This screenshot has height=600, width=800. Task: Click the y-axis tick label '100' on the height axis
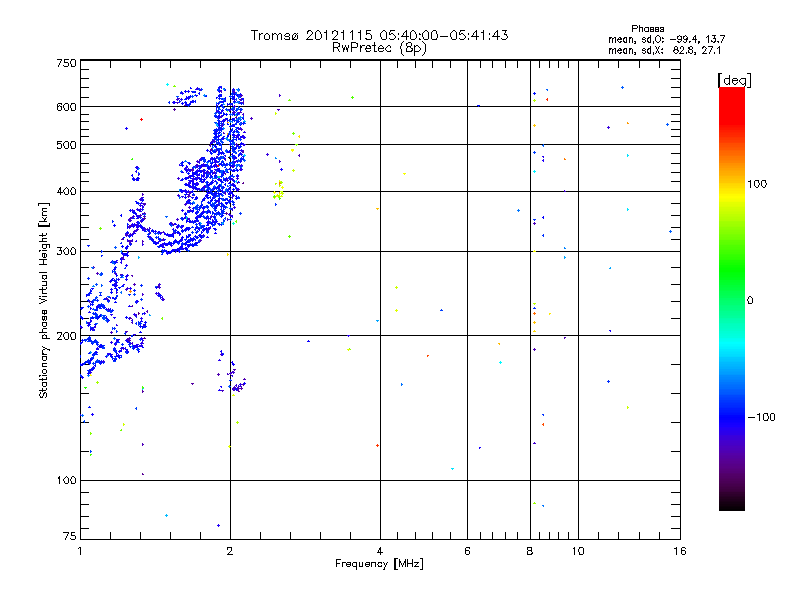[66, 481]
